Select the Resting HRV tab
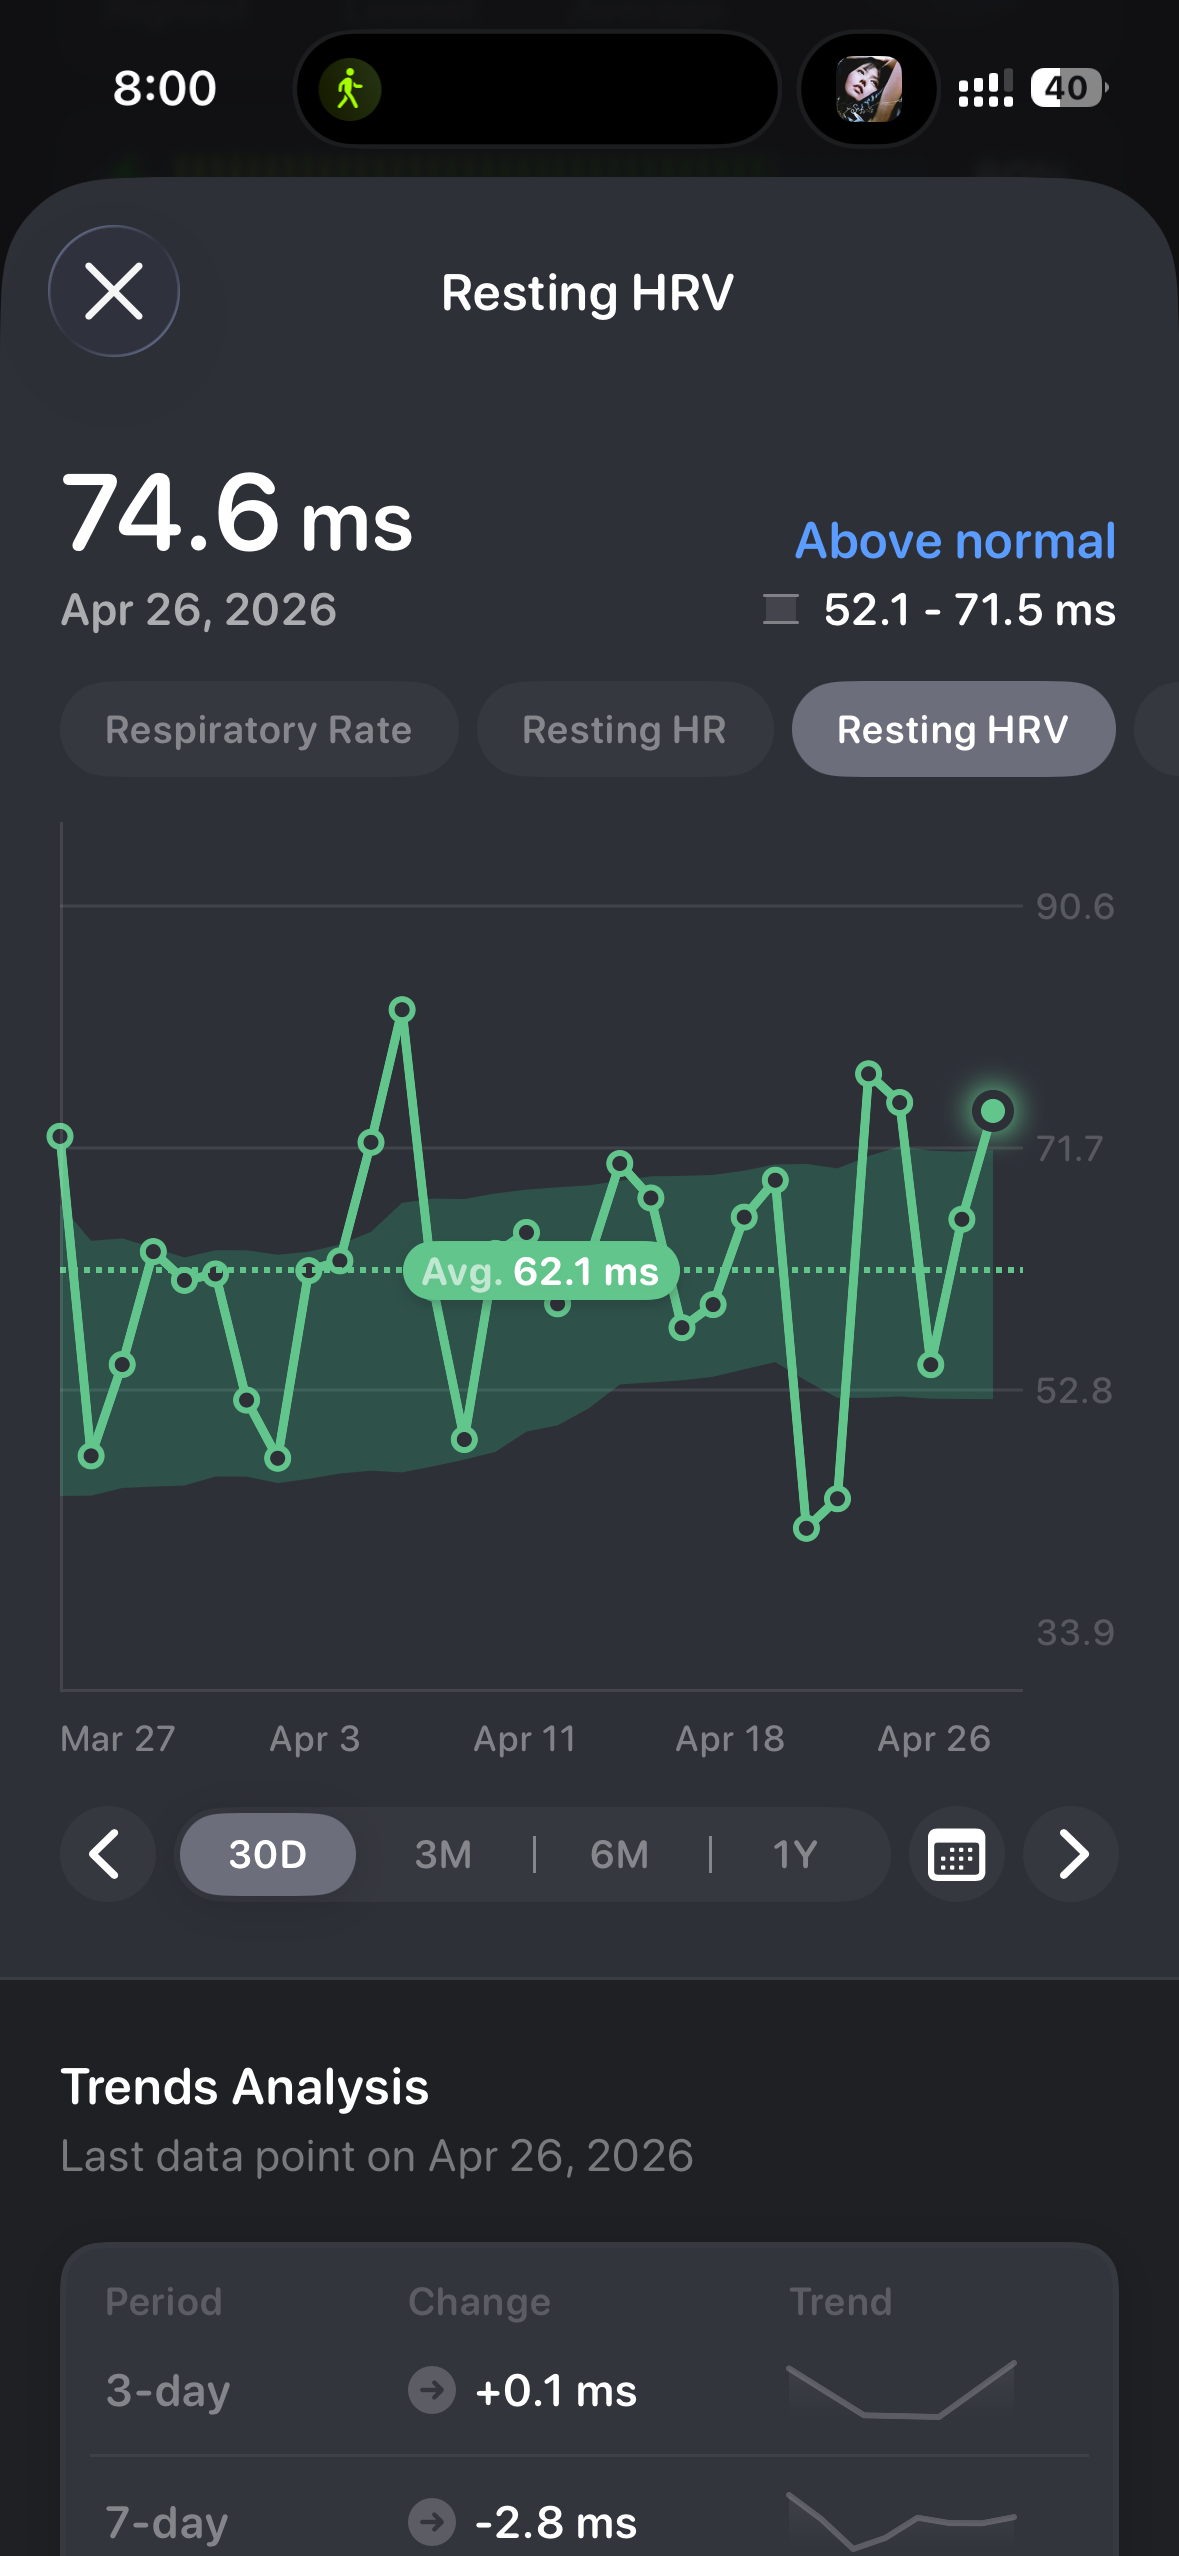The width and height of the screenshot is (1179, 2556). [953, 730]
